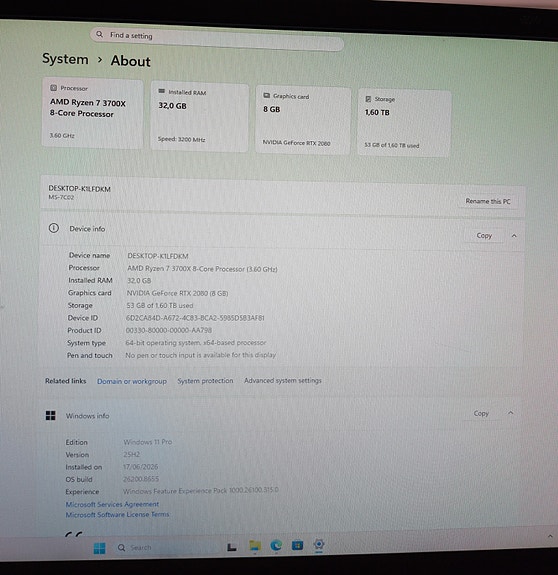The width and height of the screenshot is (558, 575).
Task: Click Rename this PC button
Action: (x=488, y=201)
